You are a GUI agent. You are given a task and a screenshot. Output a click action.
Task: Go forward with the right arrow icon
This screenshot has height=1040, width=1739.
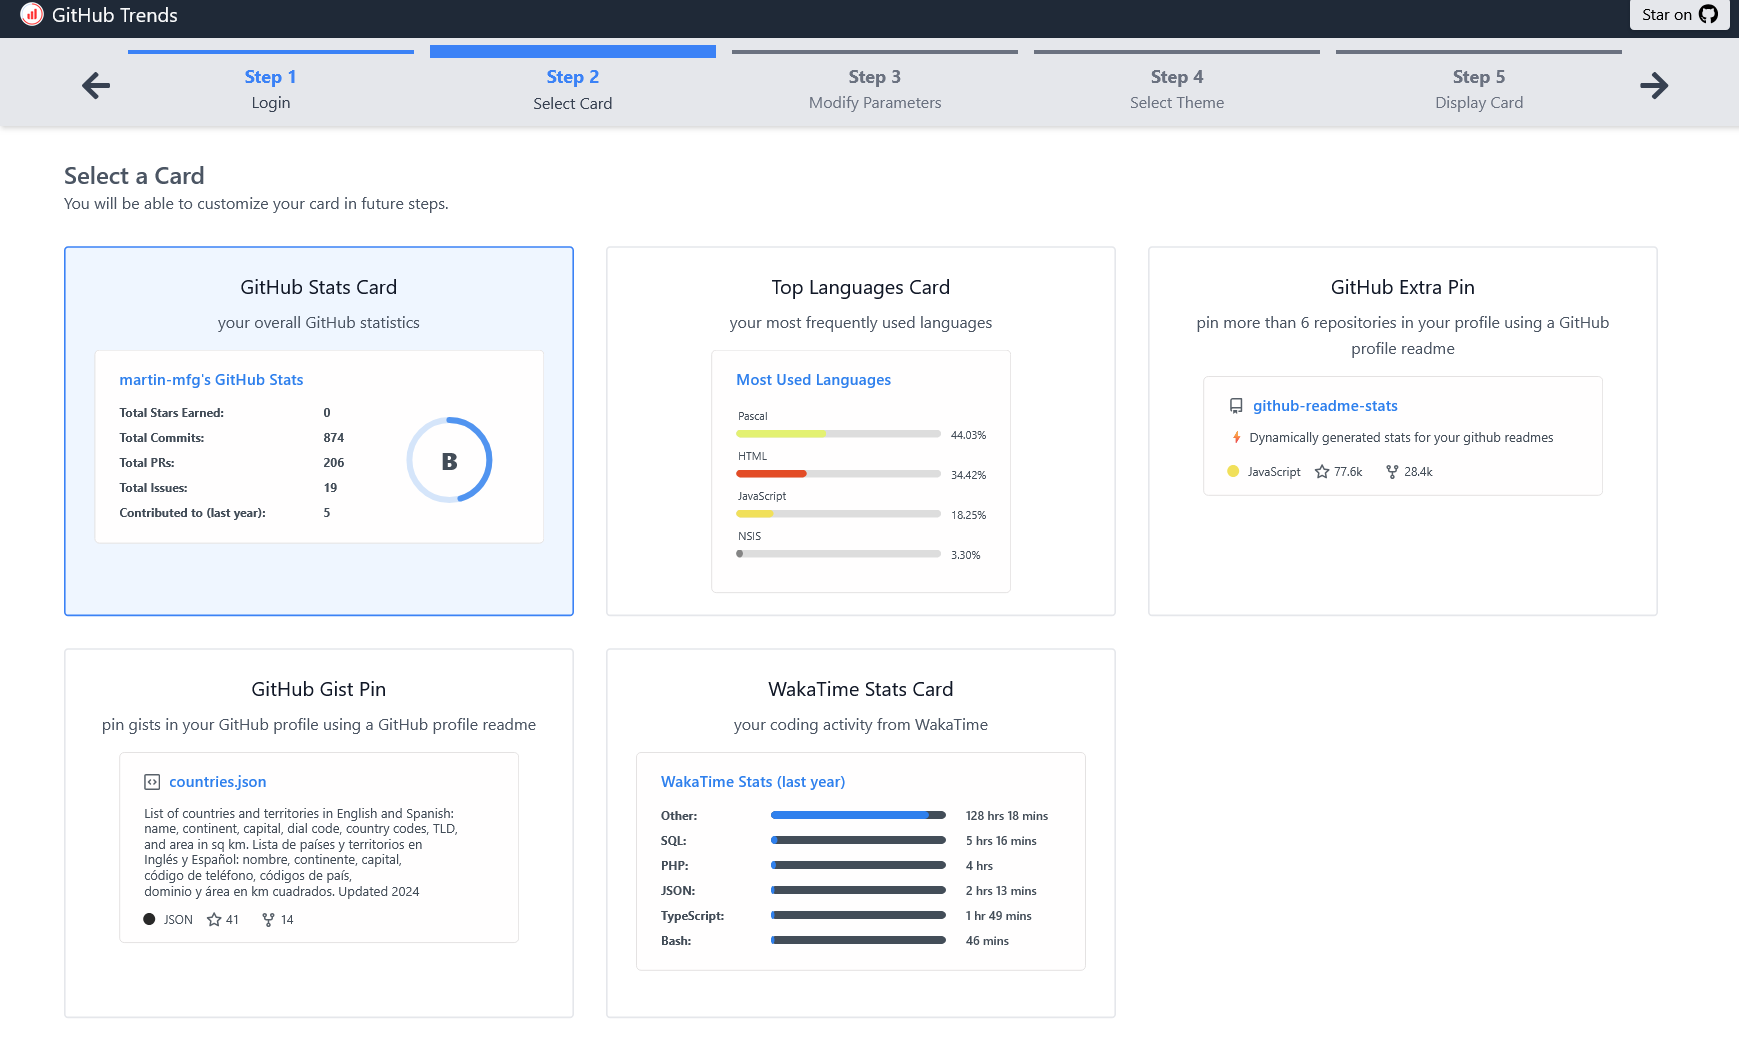[1654, 86]
